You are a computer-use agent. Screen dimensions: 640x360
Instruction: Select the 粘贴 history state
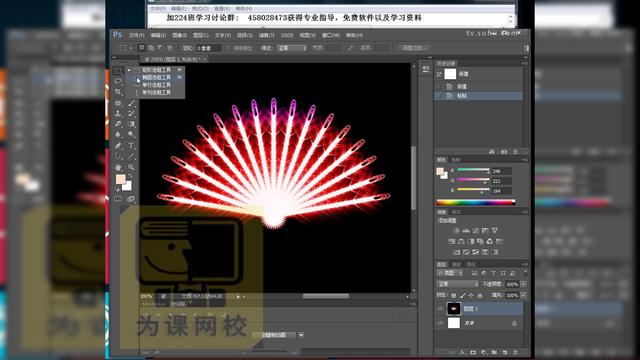(479, 96)
